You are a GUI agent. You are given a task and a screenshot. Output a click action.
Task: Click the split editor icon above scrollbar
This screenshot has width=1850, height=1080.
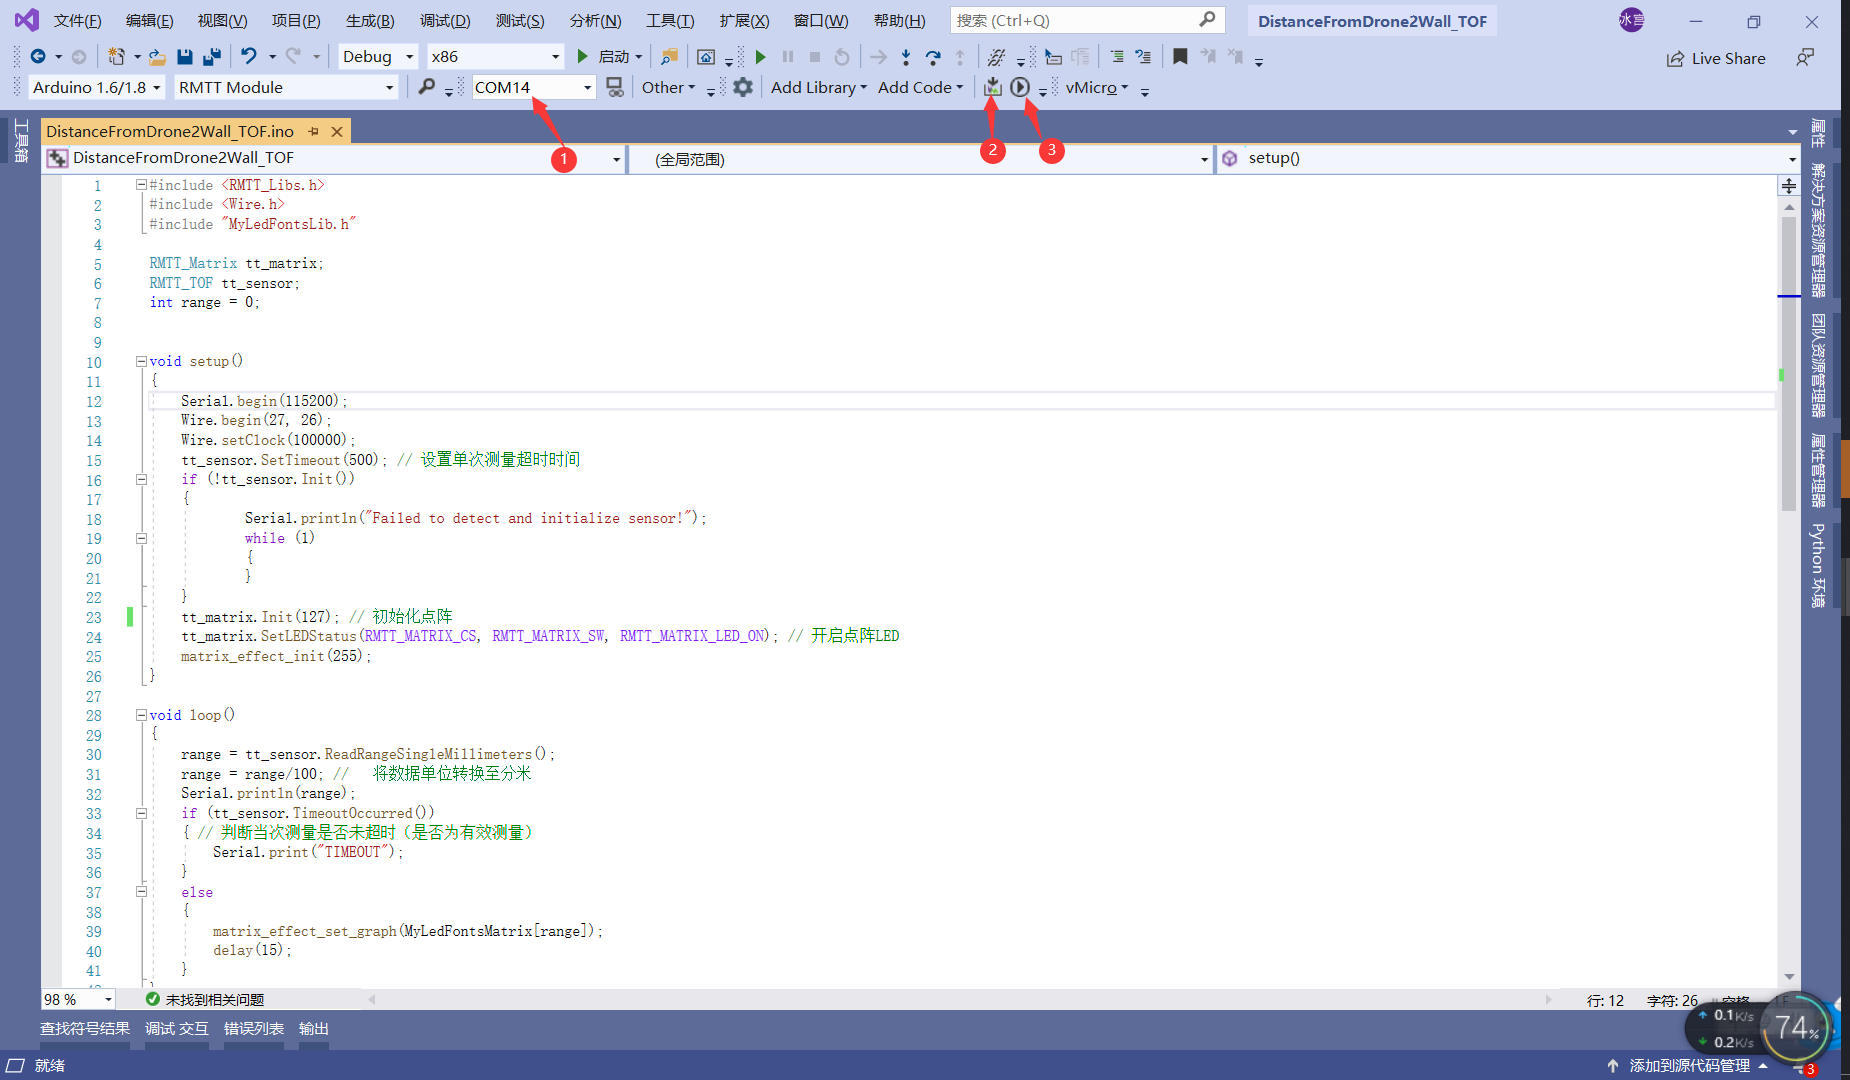[x=1789, y=186]
